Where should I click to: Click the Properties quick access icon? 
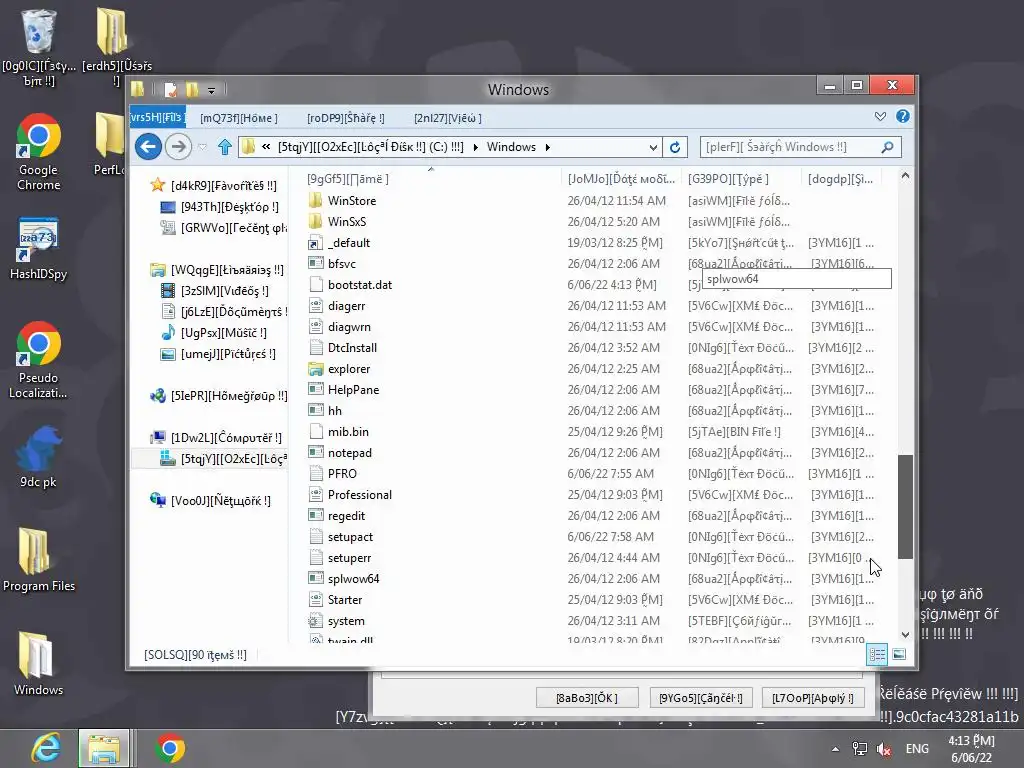pyautogui.click(x=170, y=89)
